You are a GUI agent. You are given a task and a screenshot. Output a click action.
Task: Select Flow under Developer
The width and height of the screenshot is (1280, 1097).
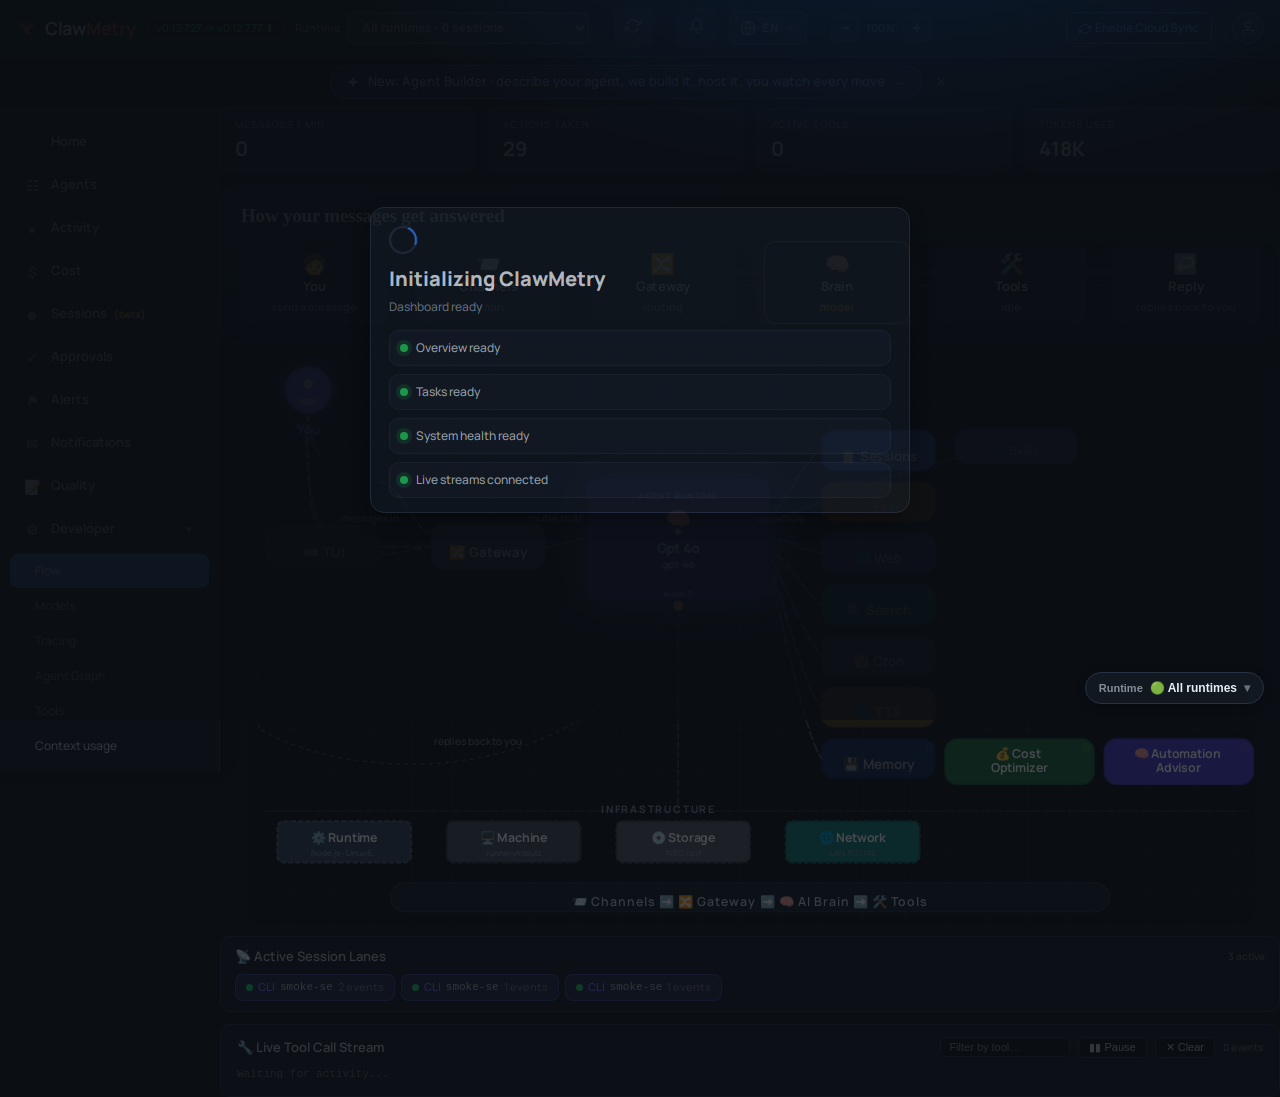[x=109, y=571]
